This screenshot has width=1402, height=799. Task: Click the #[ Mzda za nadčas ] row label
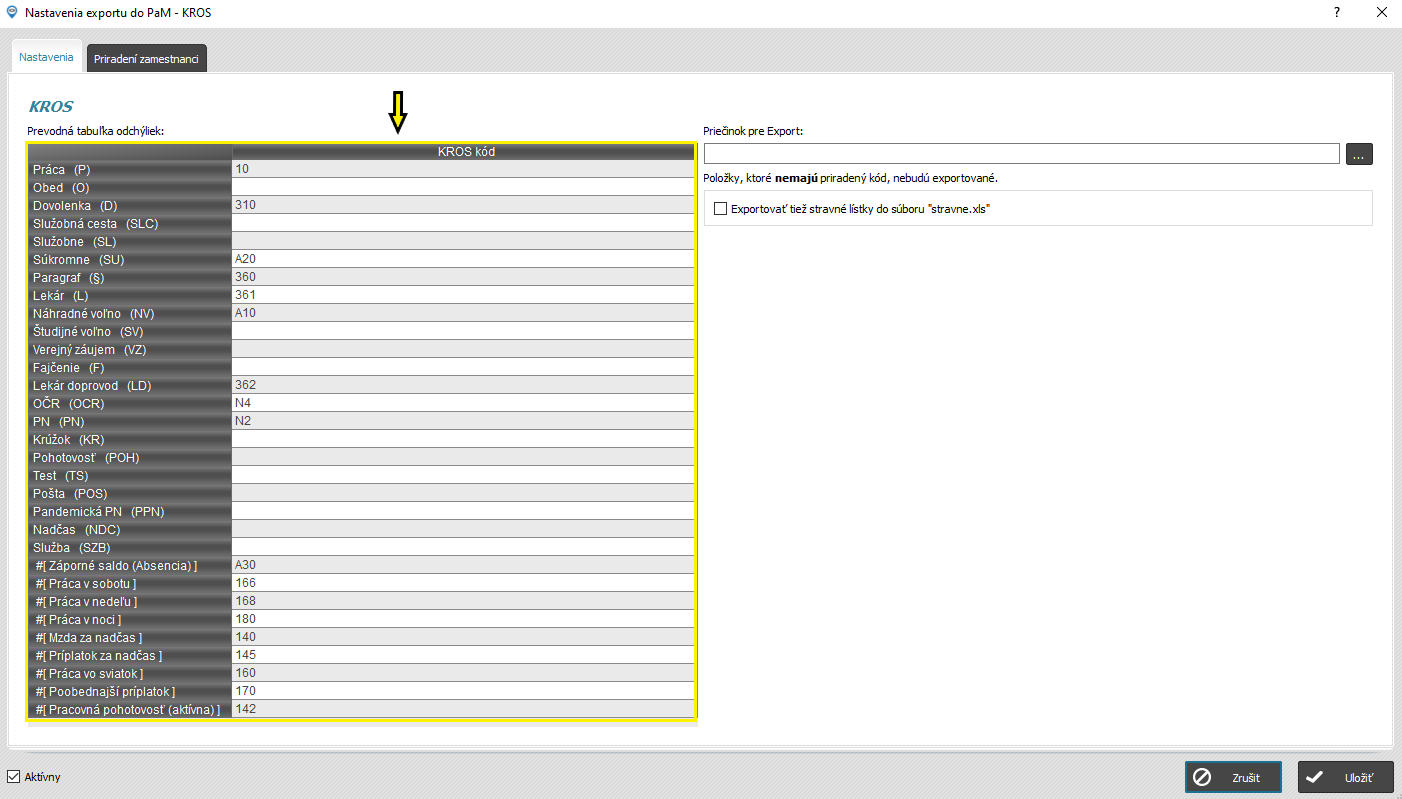[130, 637]
